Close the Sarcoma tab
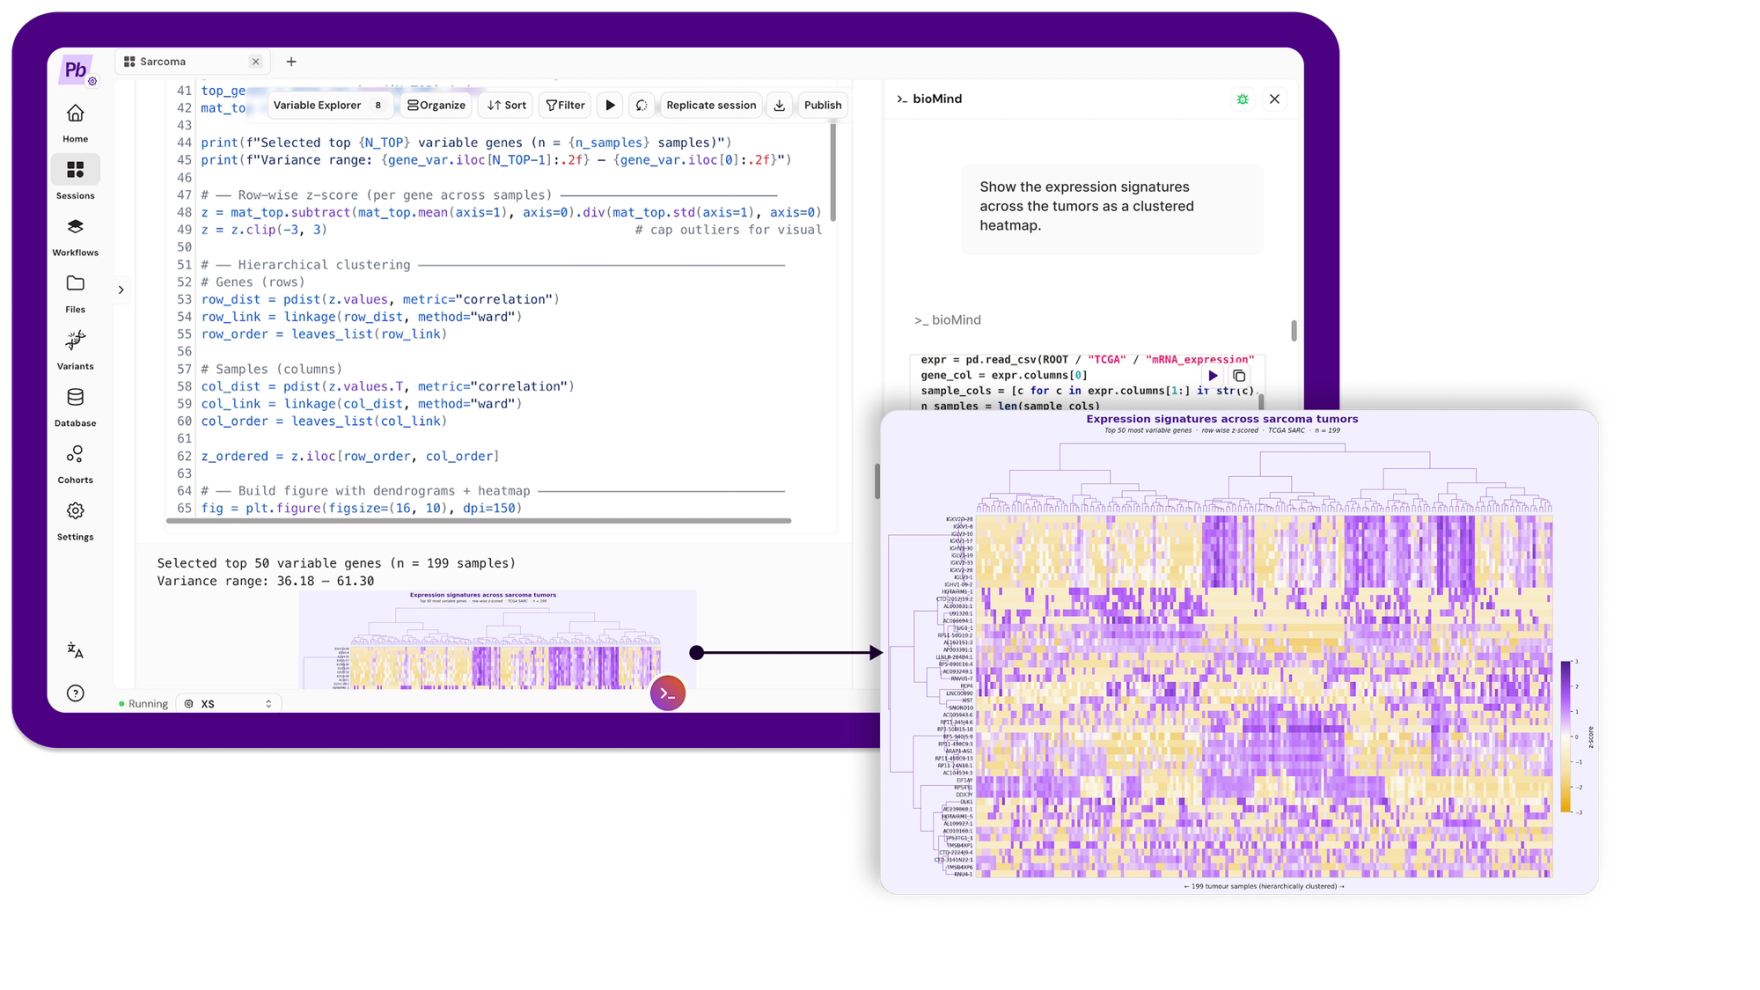This screenshot has width=1760, height=990. [256, 62]
